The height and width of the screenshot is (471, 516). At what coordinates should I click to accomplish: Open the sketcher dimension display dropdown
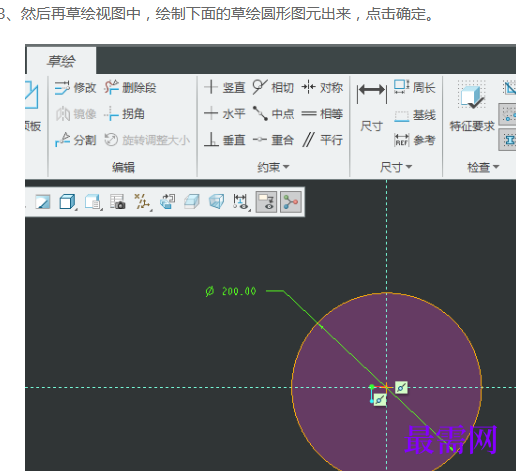click(241, 202)
